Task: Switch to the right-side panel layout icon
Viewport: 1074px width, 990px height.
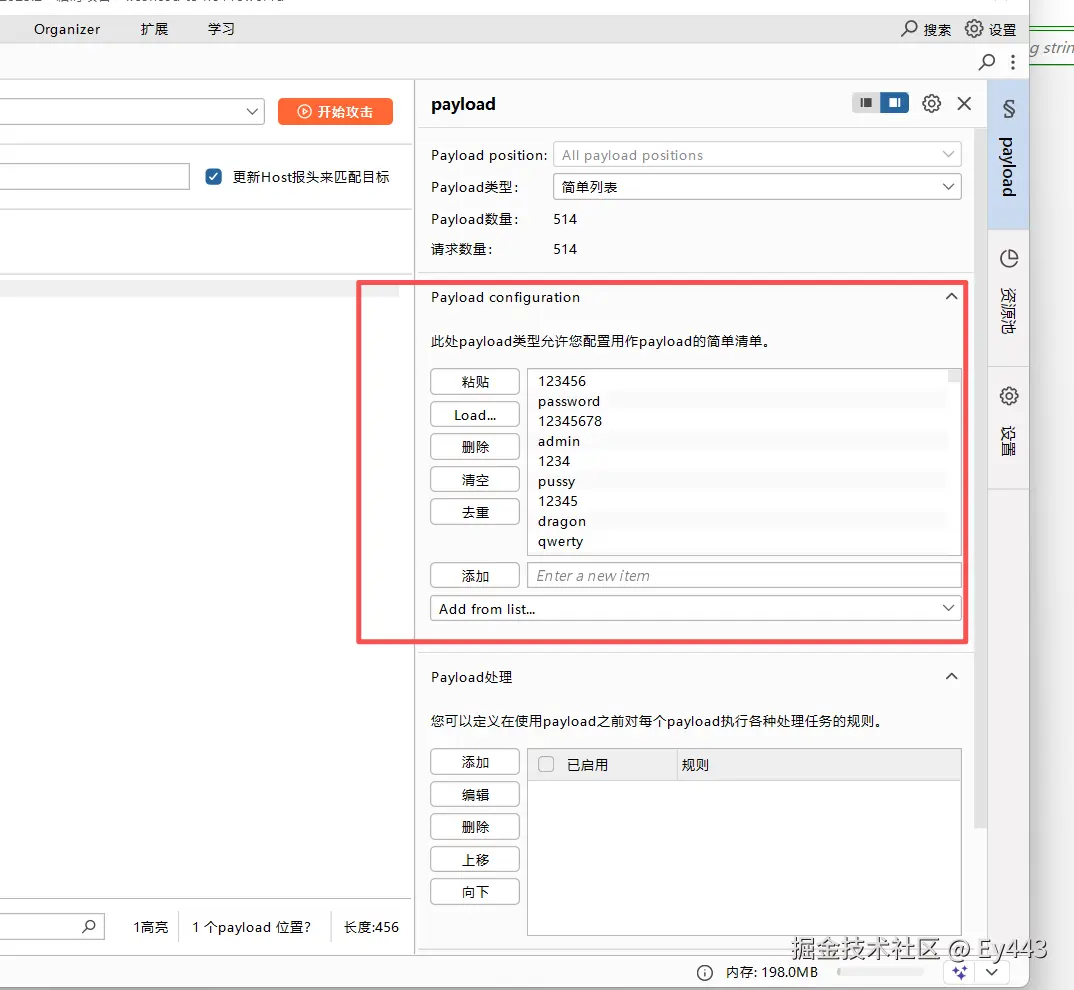Action: click(895, 103)
